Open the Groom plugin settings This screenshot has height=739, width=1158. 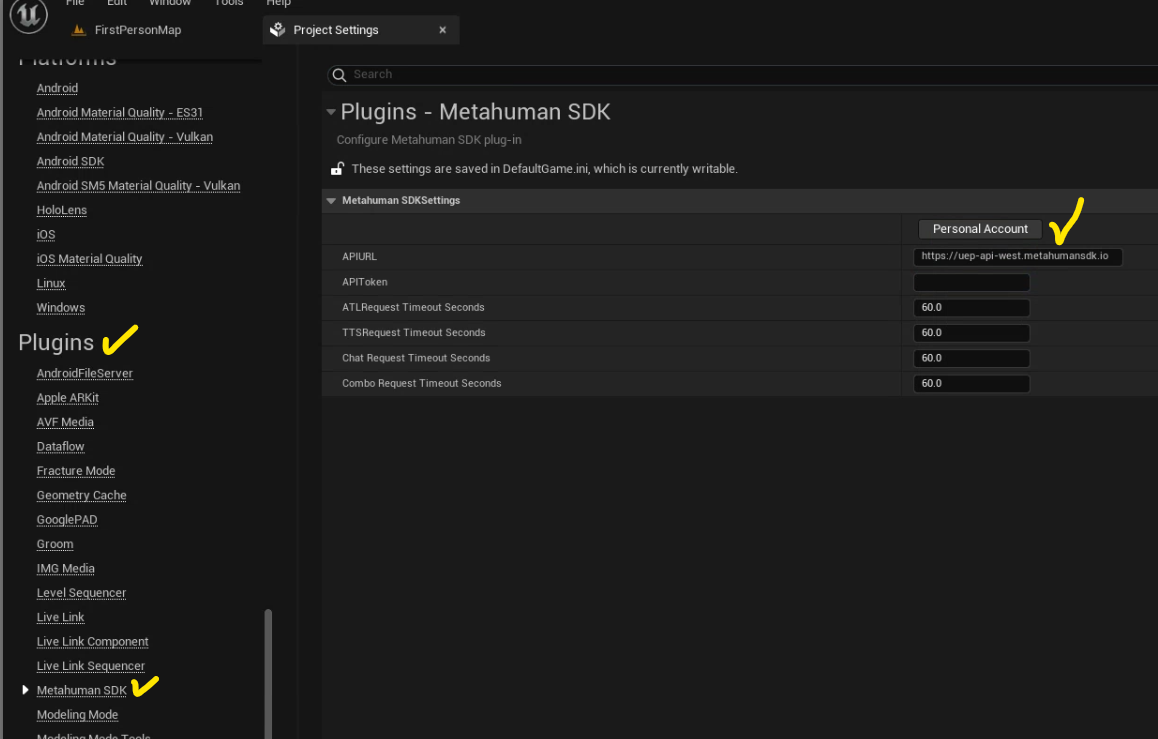pos(55,543)
